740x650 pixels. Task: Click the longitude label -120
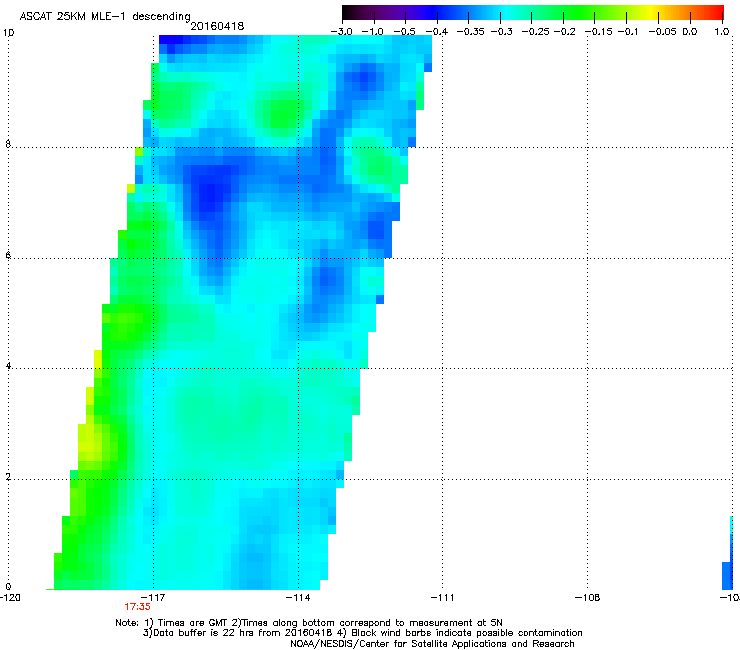(x=10, y=598)
